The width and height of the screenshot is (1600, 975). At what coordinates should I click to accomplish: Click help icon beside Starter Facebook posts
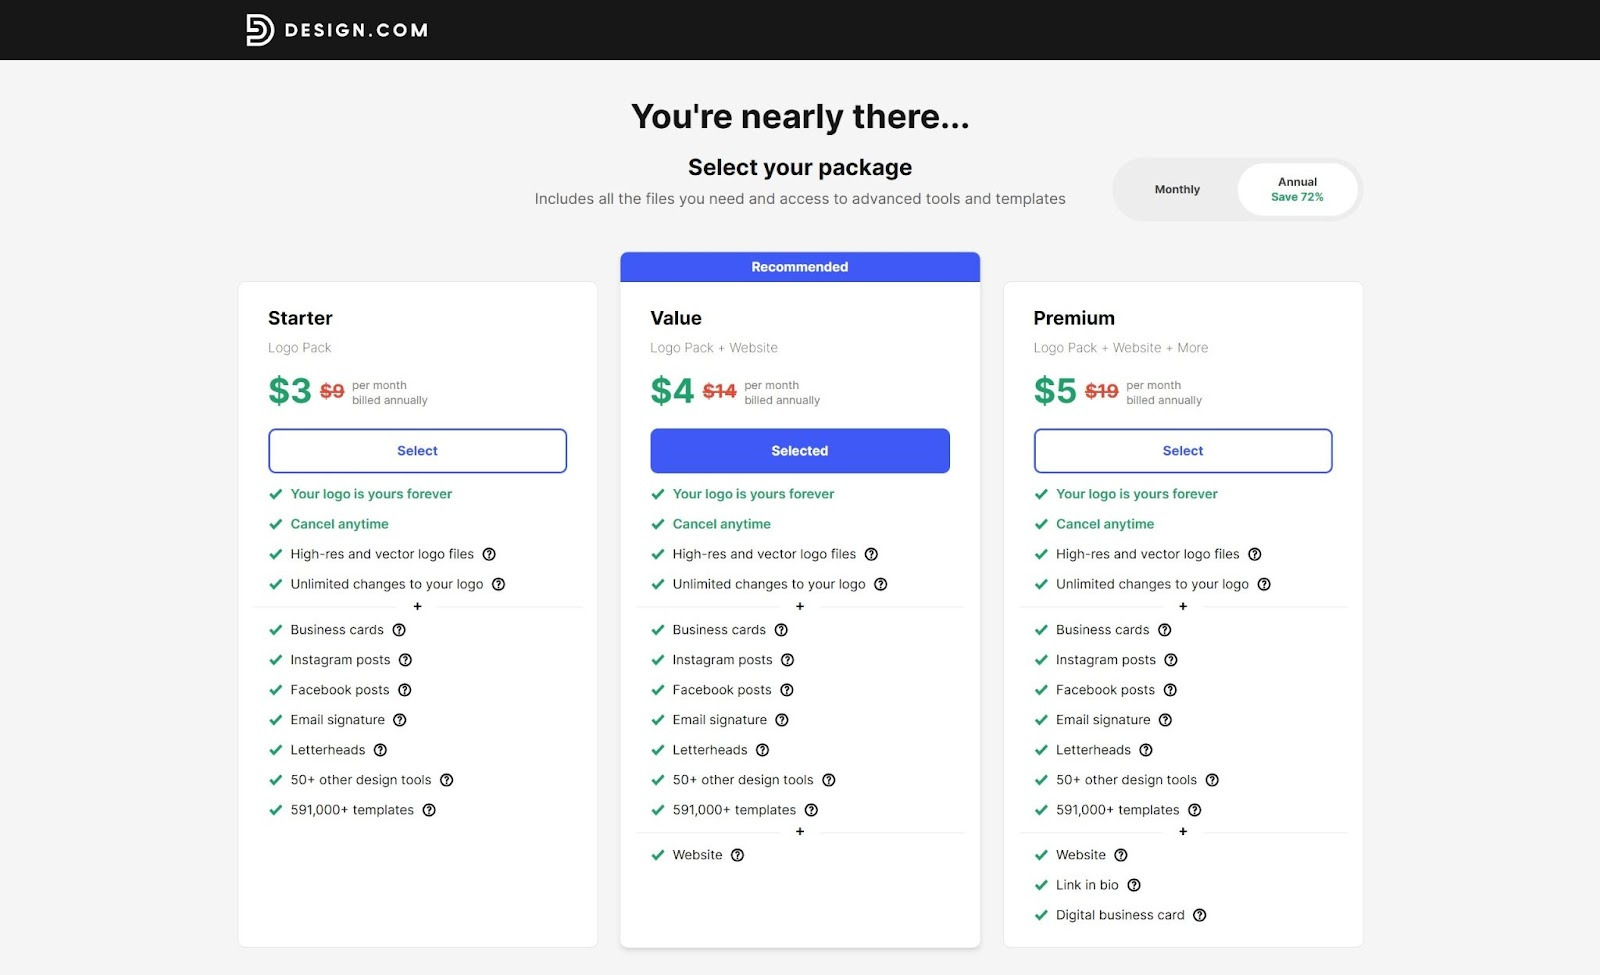pos(405,690)
